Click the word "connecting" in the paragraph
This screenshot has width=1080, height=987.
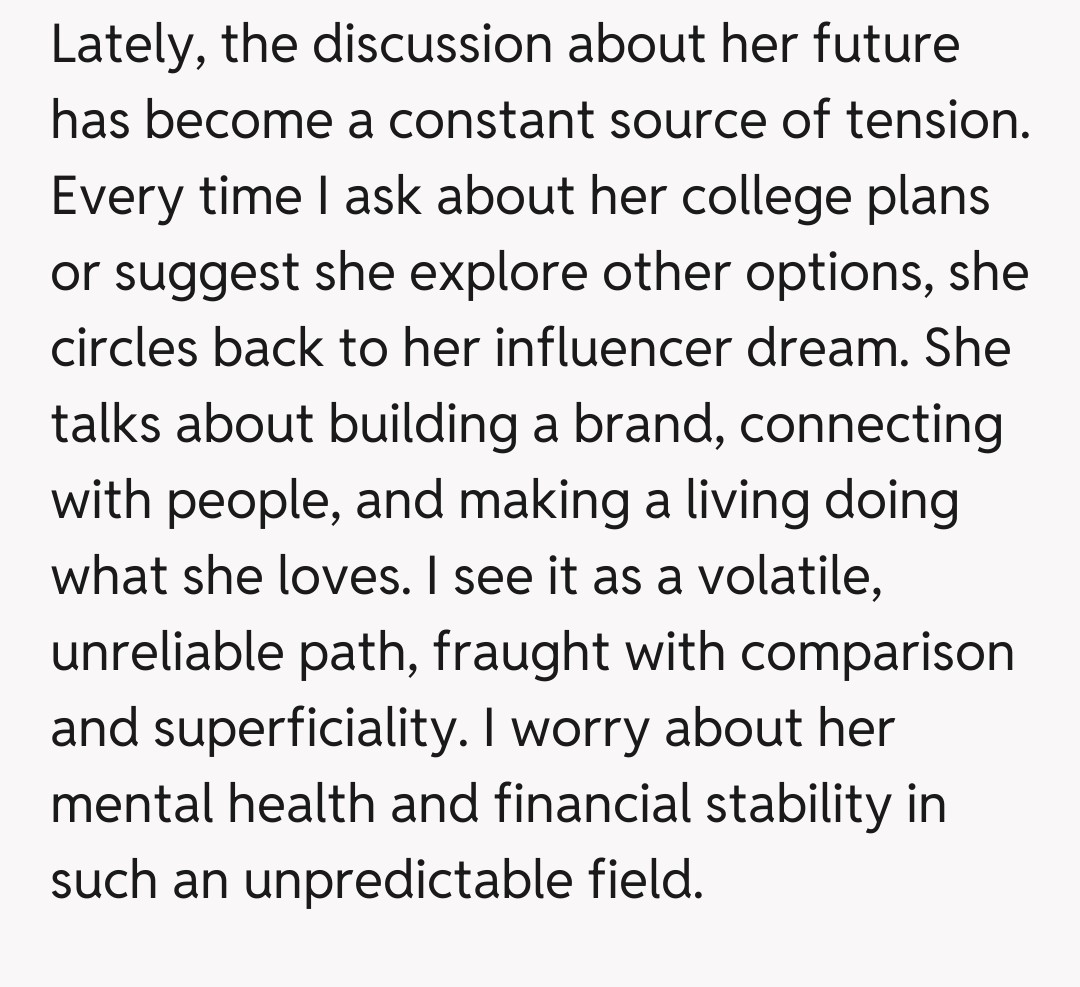[x=871, y=425]
